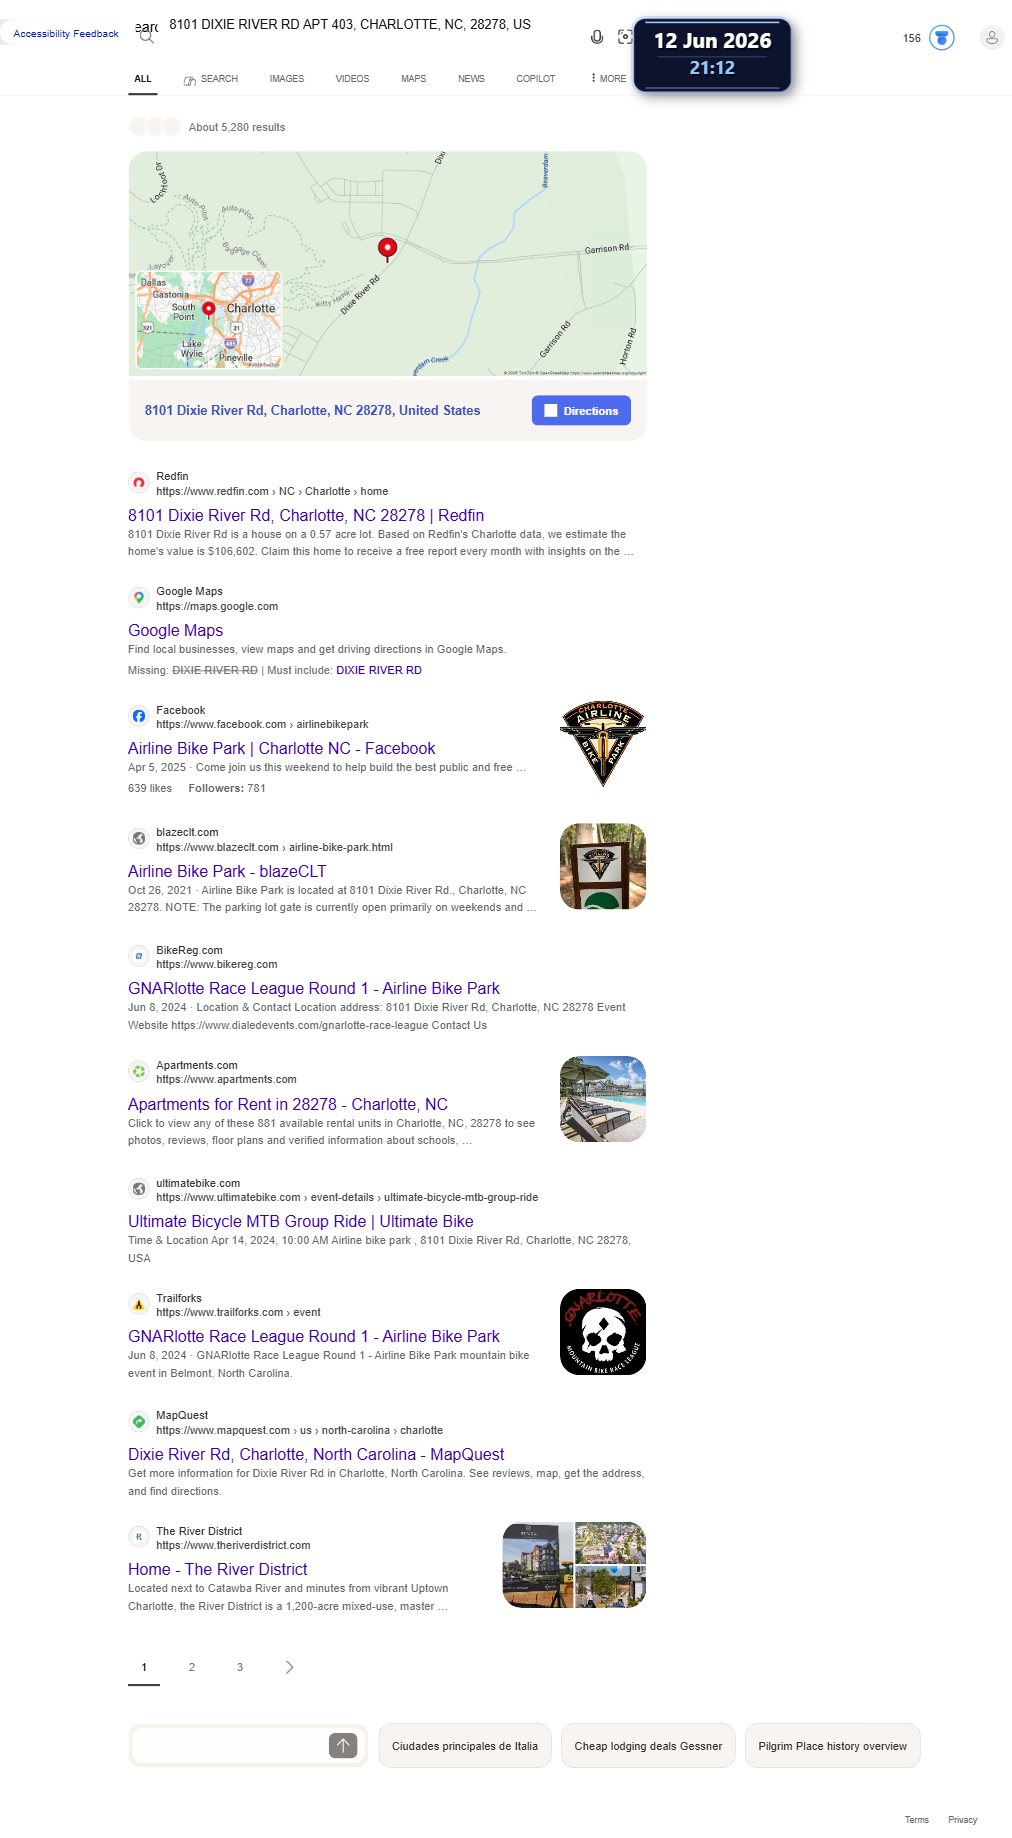Open the Google Maps result title
1012x1838 pixels.
pos(175,630)
